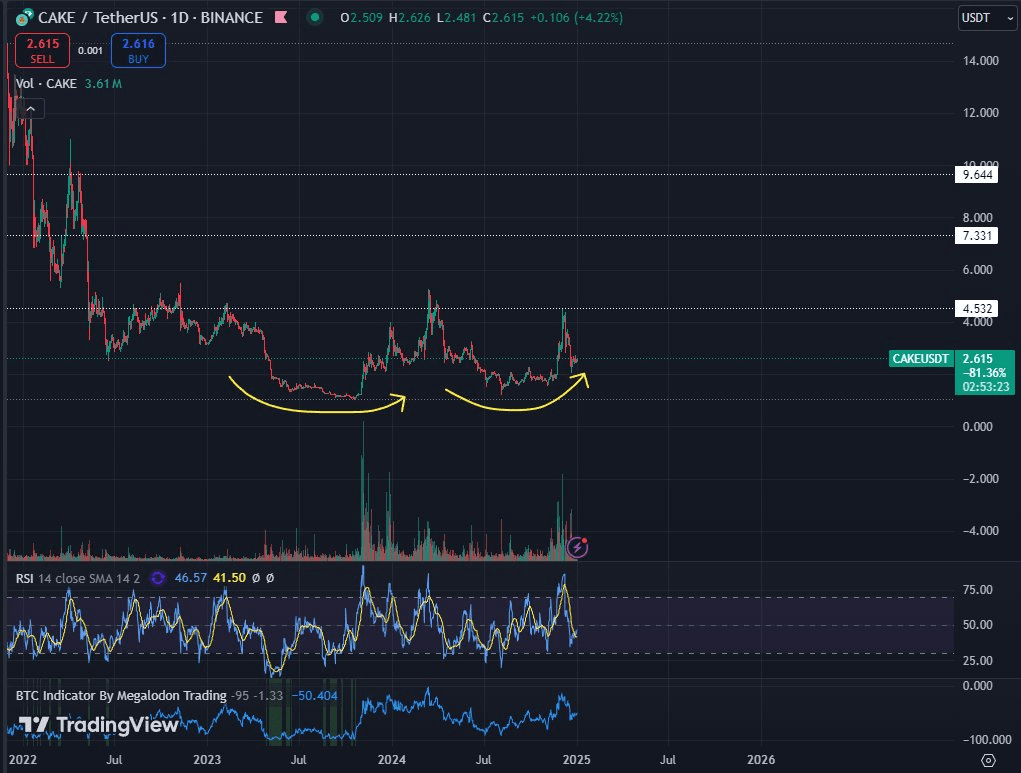The image size is (1021, 773).
Task: Collapse the indicator legend with the chevron
Action: click(31, 109)
